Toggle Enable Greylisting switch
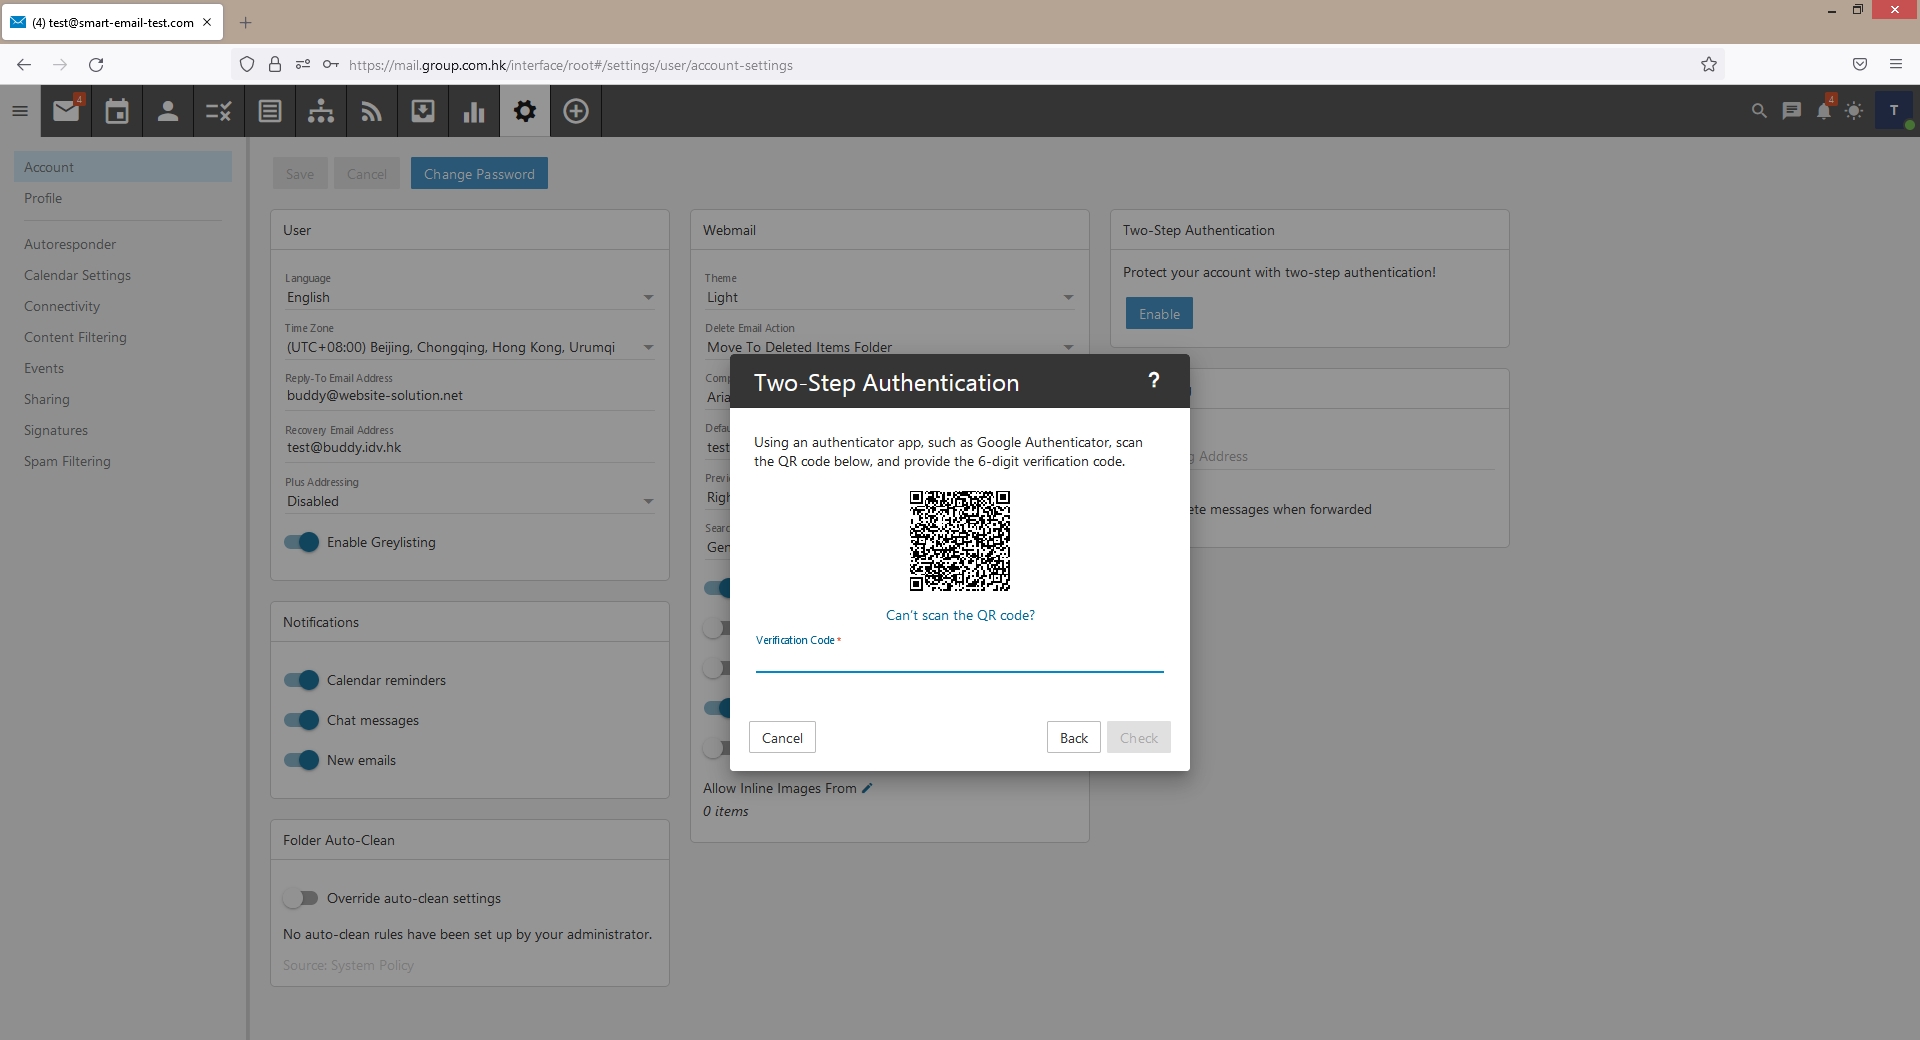This screenshot has height=1040, width=1920. (301, 542)
